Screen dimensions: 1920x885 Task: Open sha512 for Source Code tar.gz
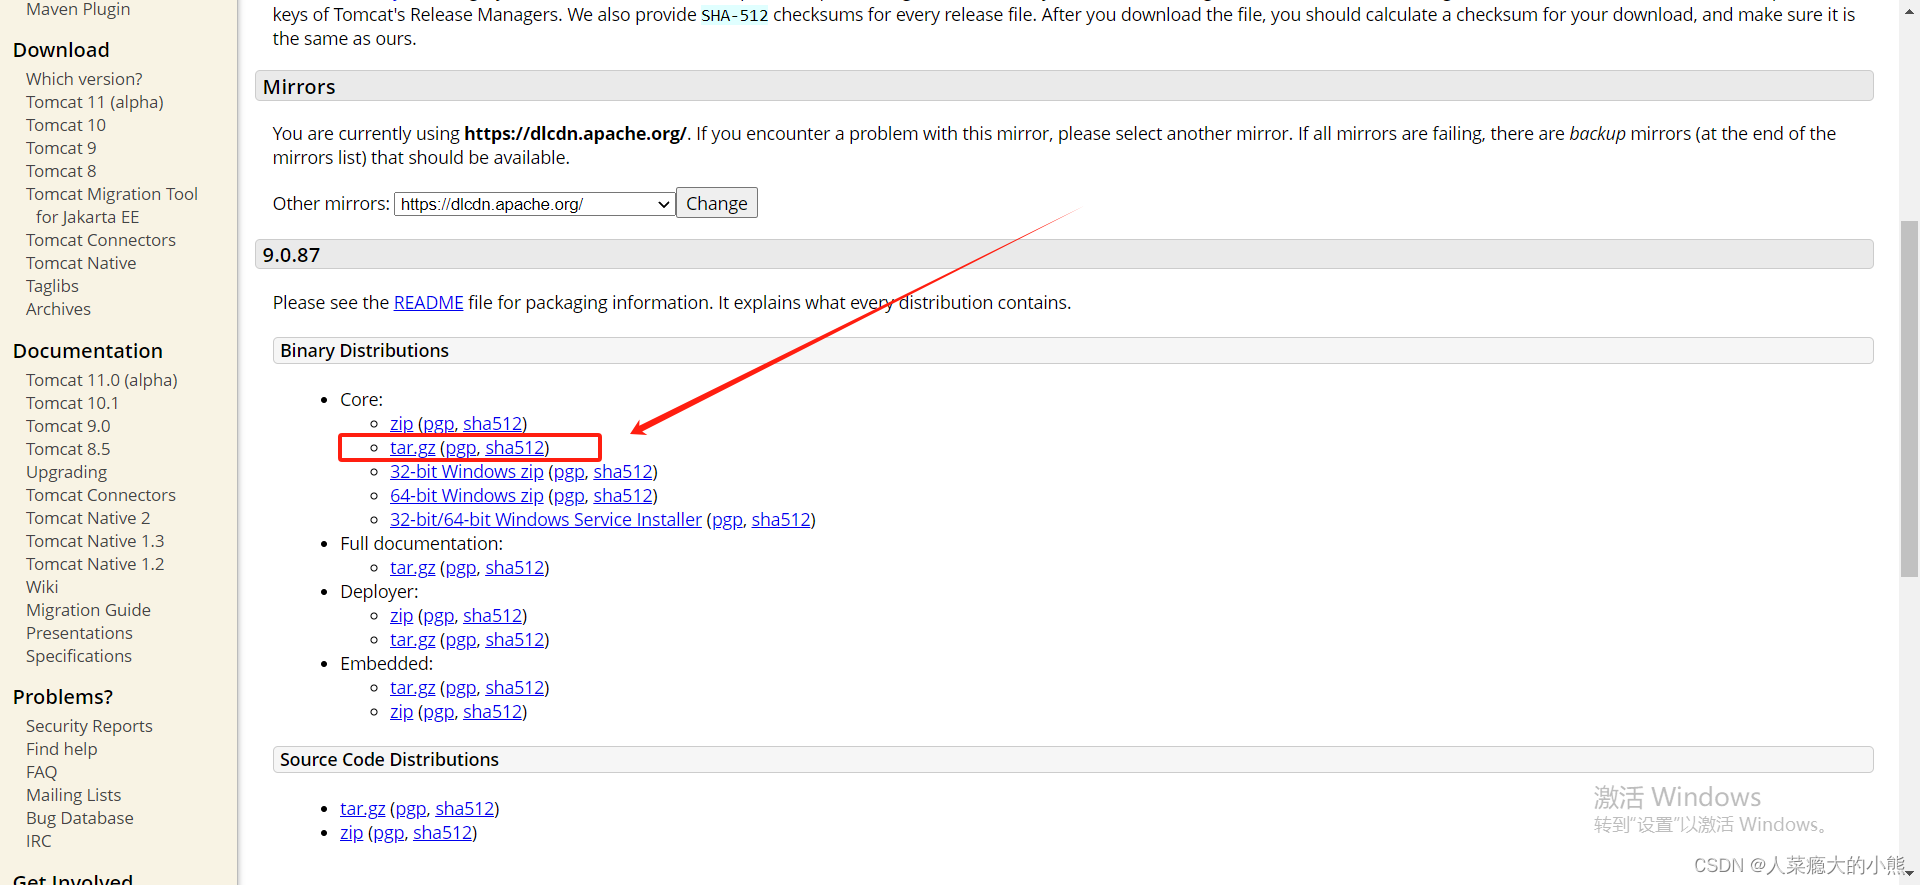(x=465, y=809)
